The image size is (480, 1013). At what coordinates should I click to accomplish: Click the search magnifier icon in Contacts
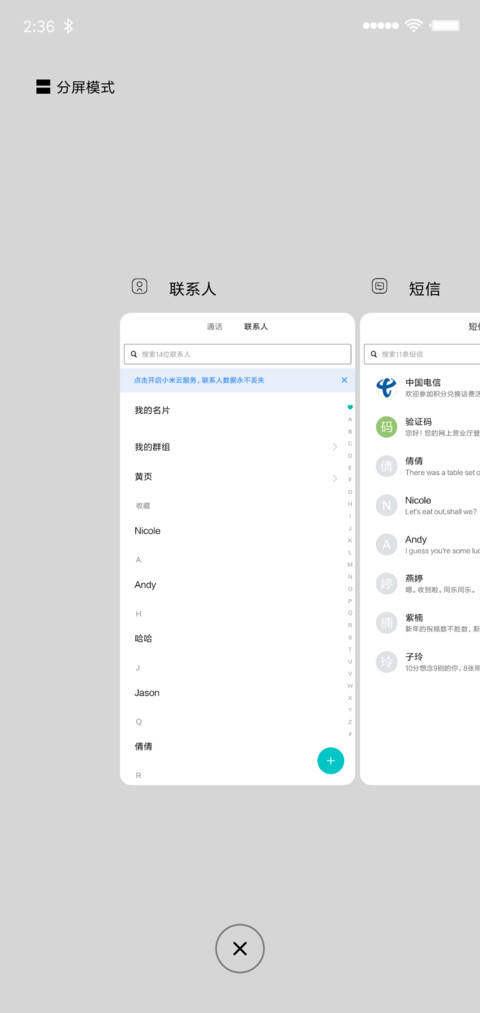click(x=134, y=354)
